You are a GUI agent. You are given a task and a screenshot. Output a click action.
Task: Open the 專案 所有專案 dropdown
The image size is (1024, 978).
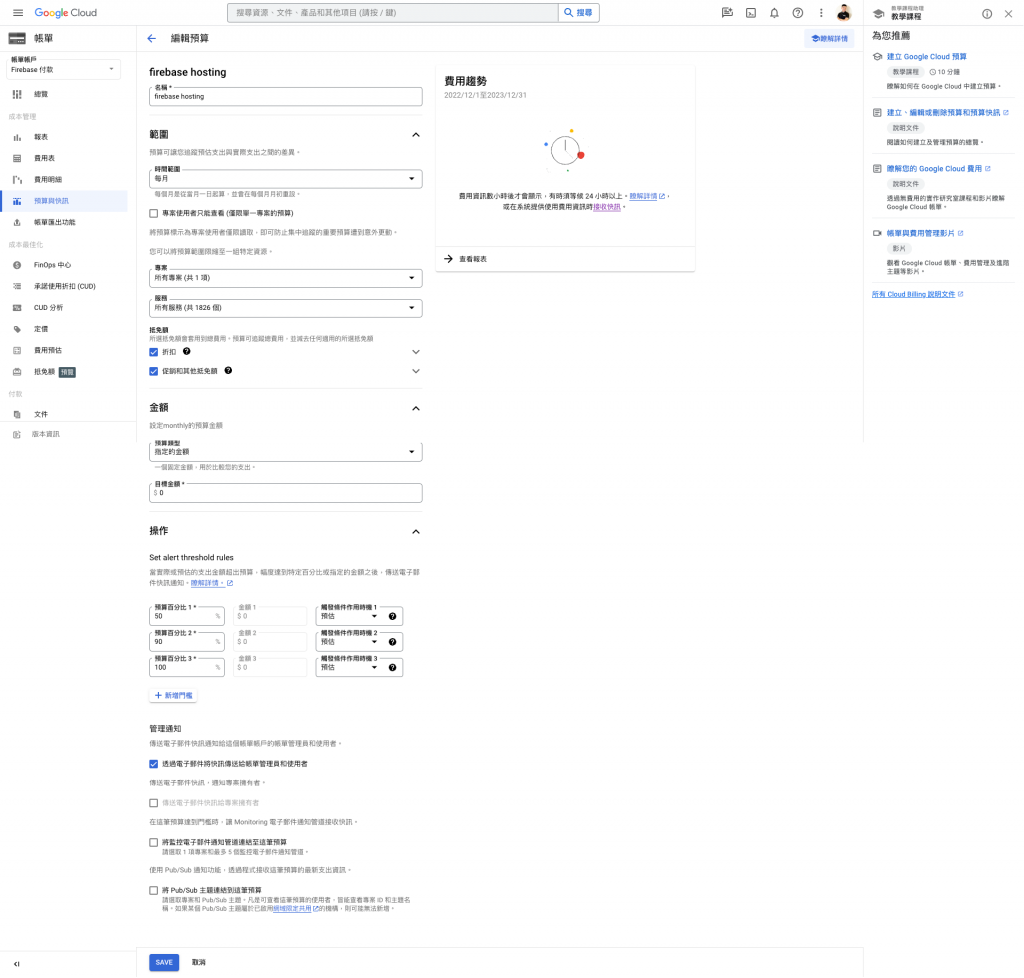pos(285,277)
